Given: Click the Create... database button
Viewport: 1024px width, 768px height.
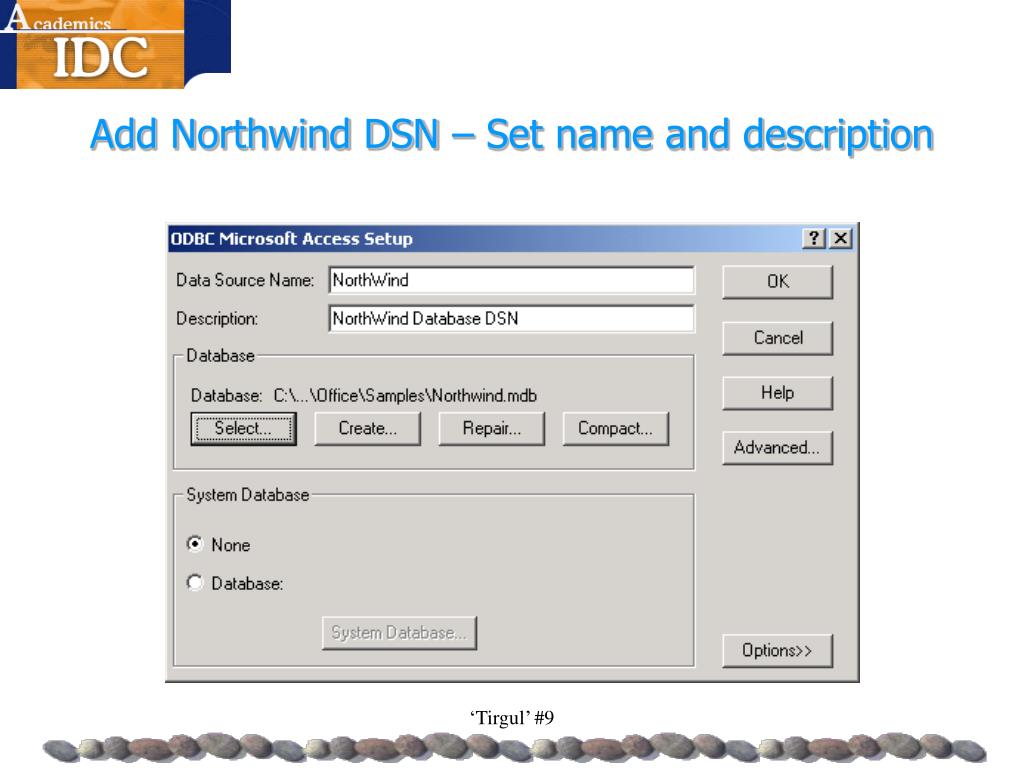Looking at the screenshot, I should [368, 429].
